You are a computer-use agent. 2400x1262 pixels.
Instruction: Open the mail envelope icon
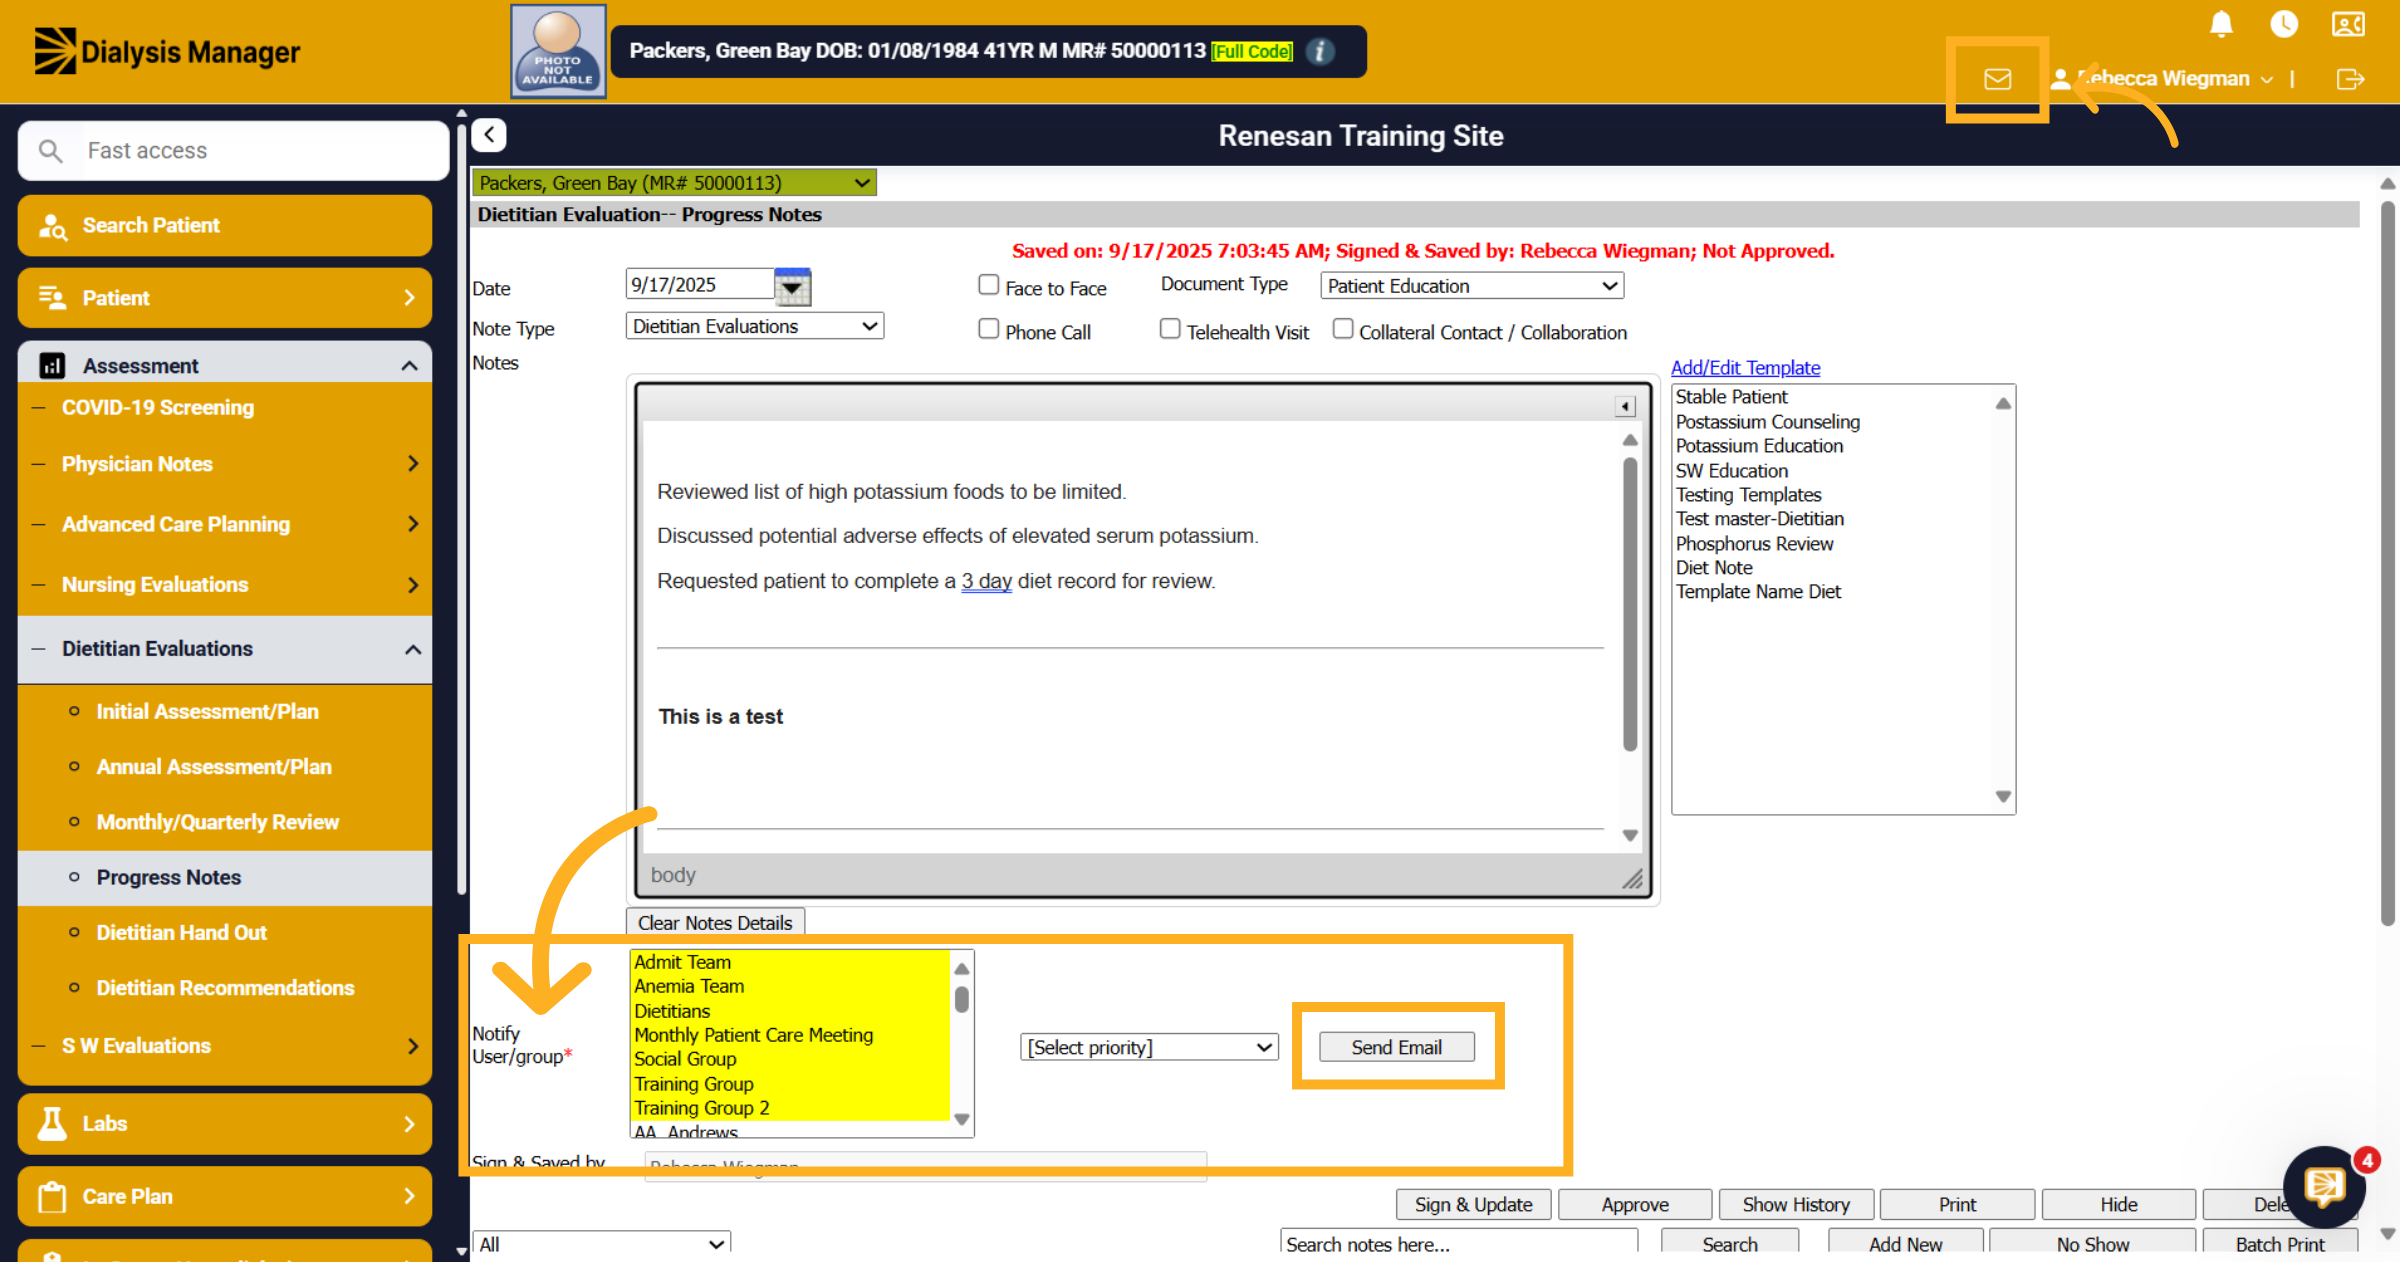pyautogui.click(x=1997, y=79)
